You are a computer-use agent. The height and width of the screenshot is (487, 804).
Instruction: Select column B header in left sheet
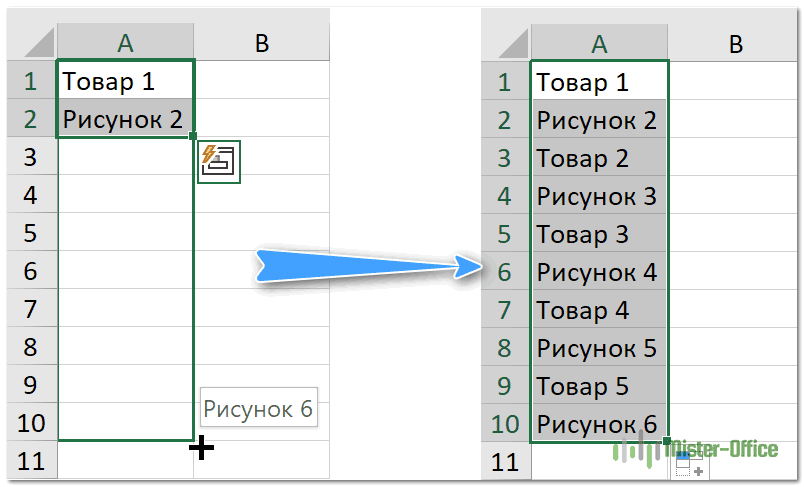(261, 42)
